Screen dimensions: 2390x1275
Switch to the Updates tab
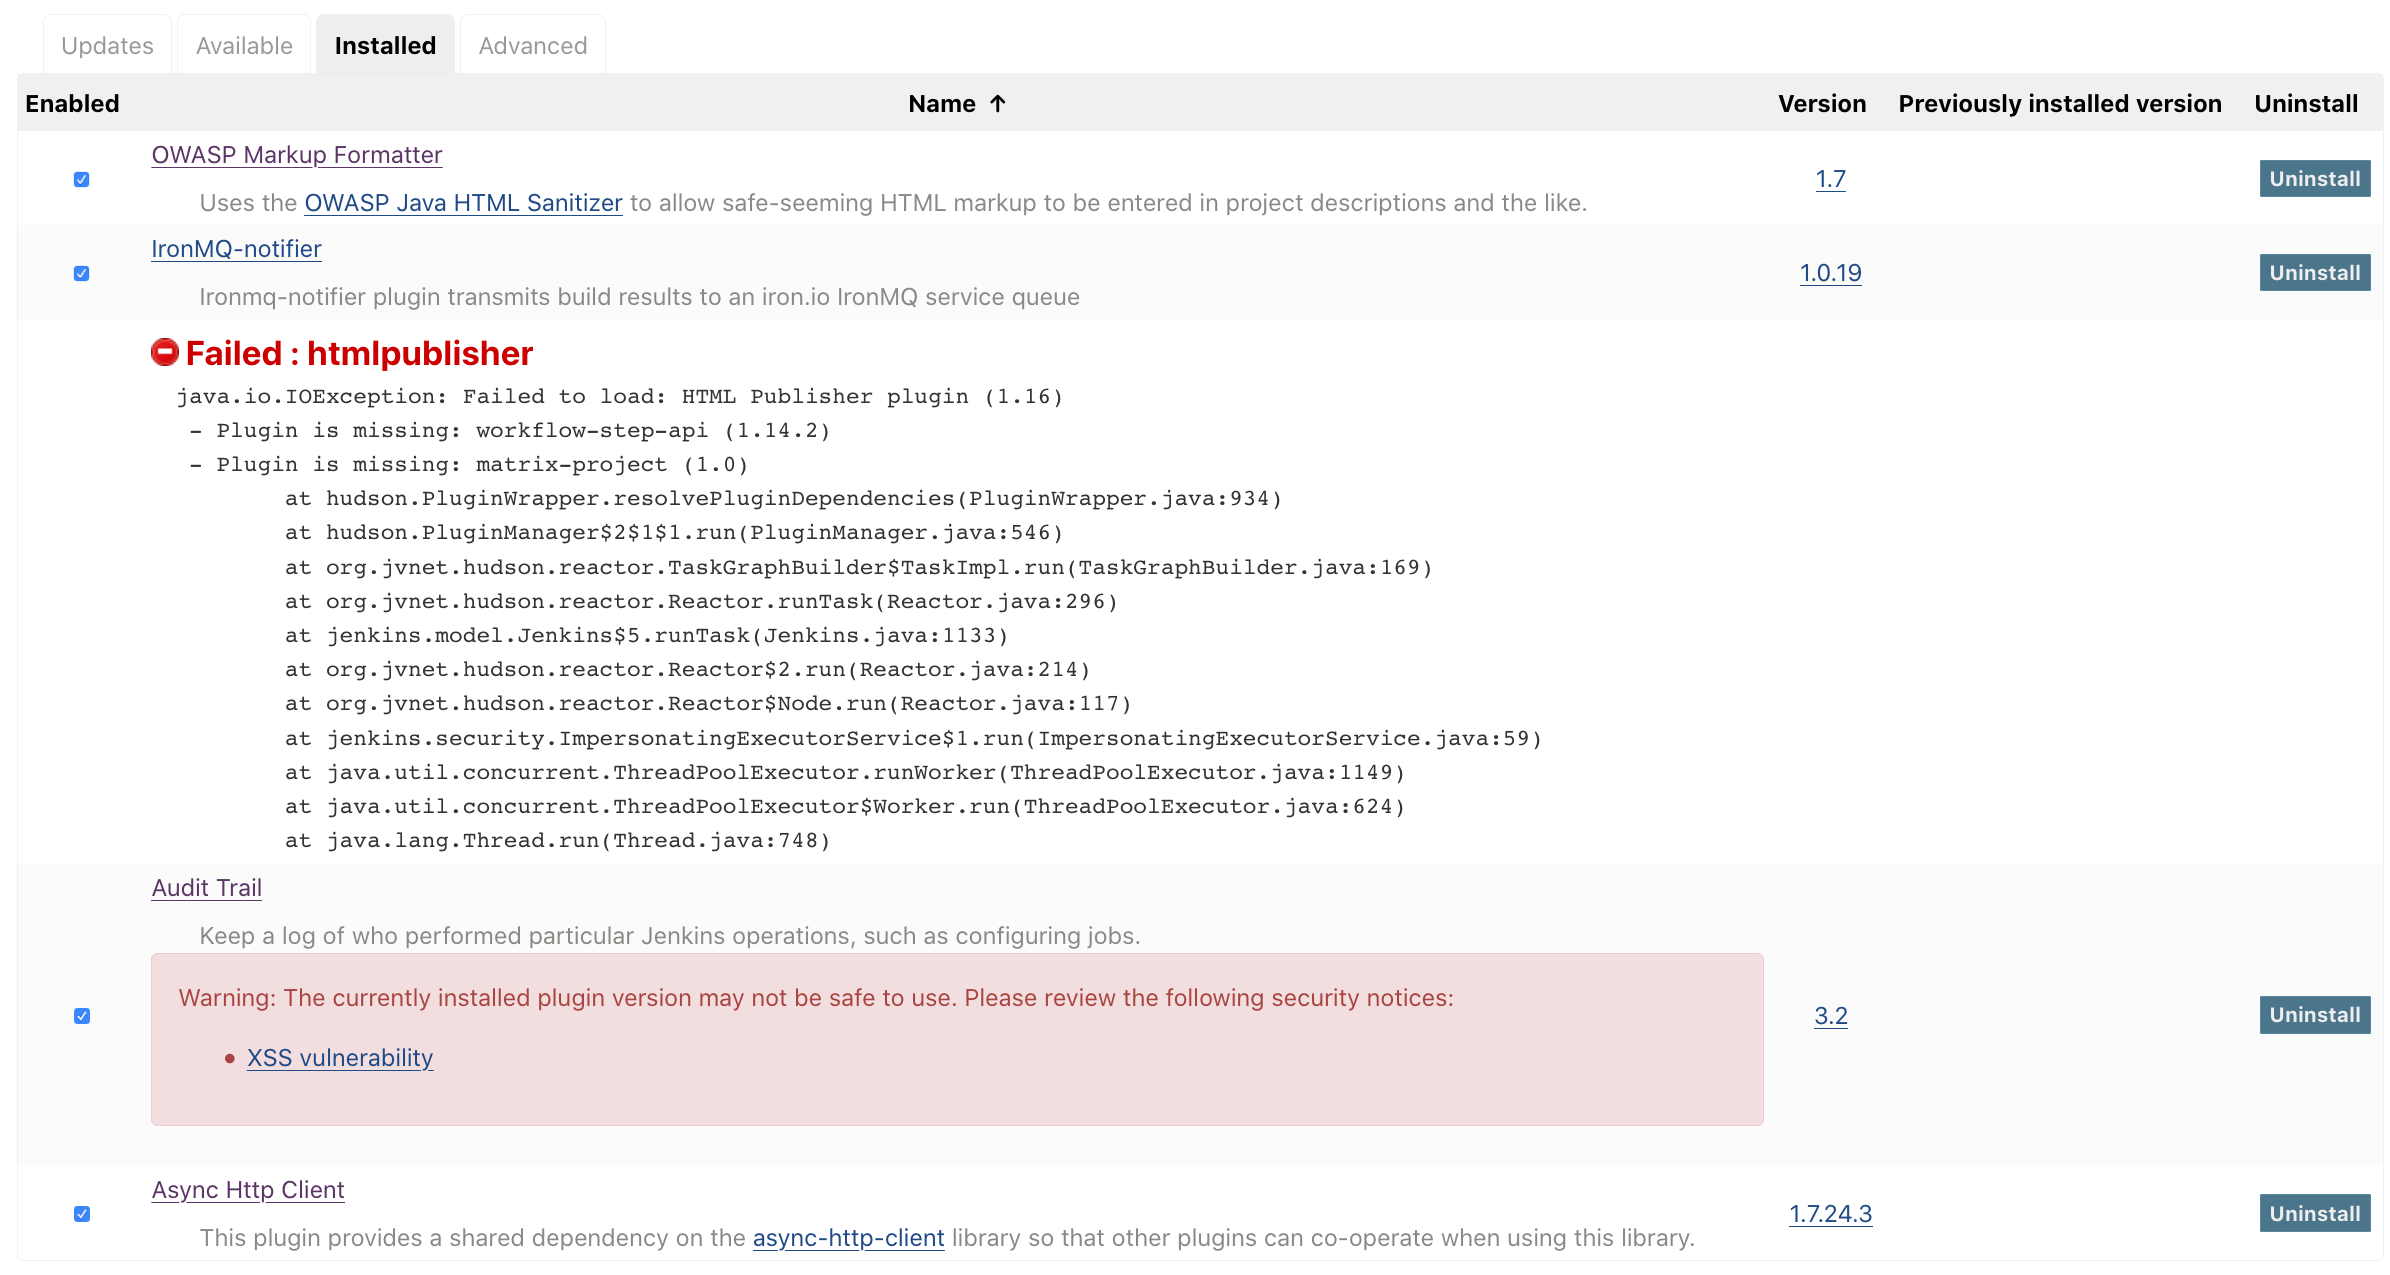pos(107,46)
